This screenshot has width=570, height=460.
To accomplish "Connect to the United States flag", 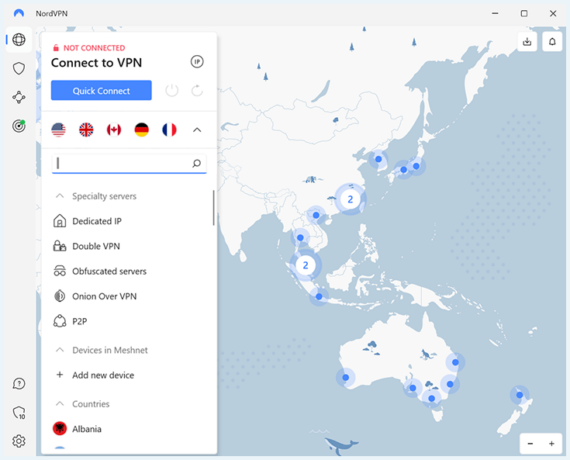I will pos(59,129).
